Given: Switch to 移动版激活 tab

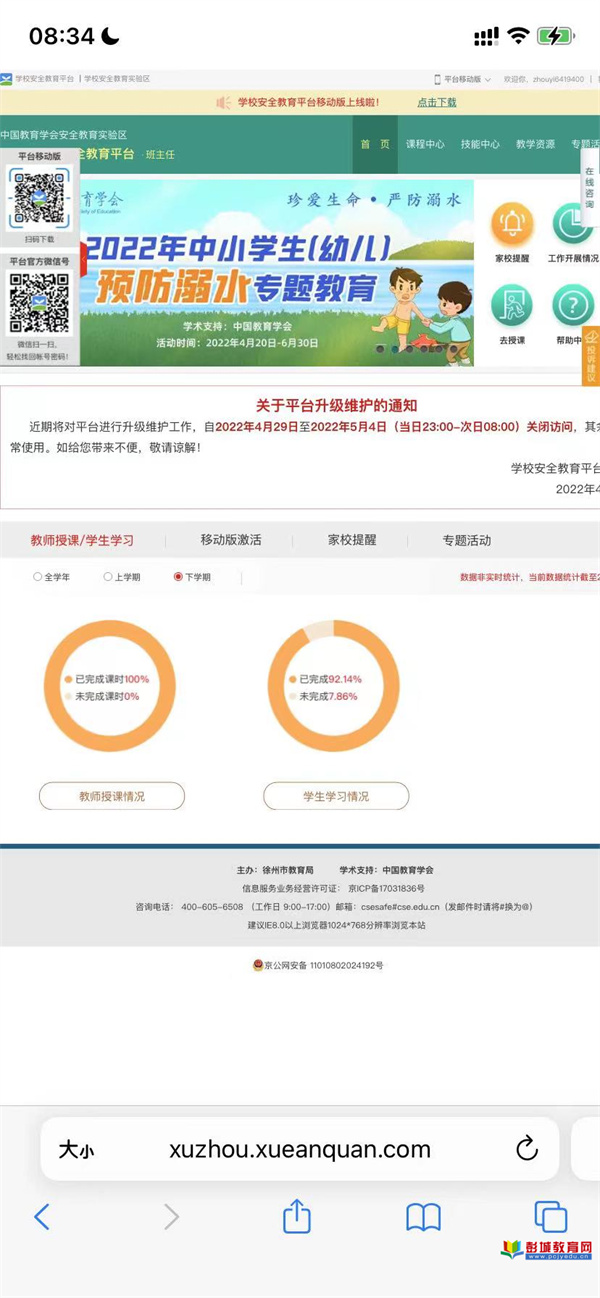Looking at the screenshot, I should coord(231,540).
